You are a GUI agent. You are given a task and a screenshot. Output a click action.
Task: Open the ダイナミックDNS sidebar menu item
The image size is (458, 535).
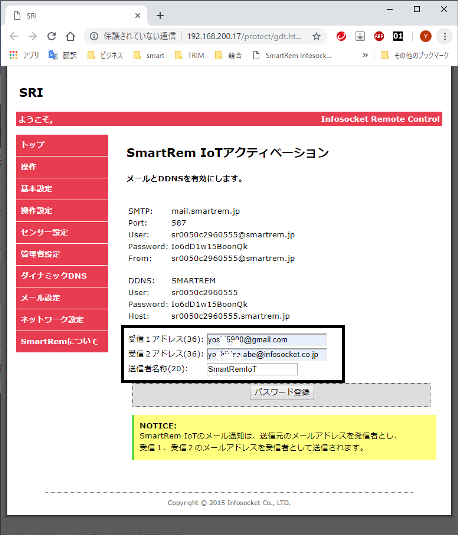(x=62, y=276)
